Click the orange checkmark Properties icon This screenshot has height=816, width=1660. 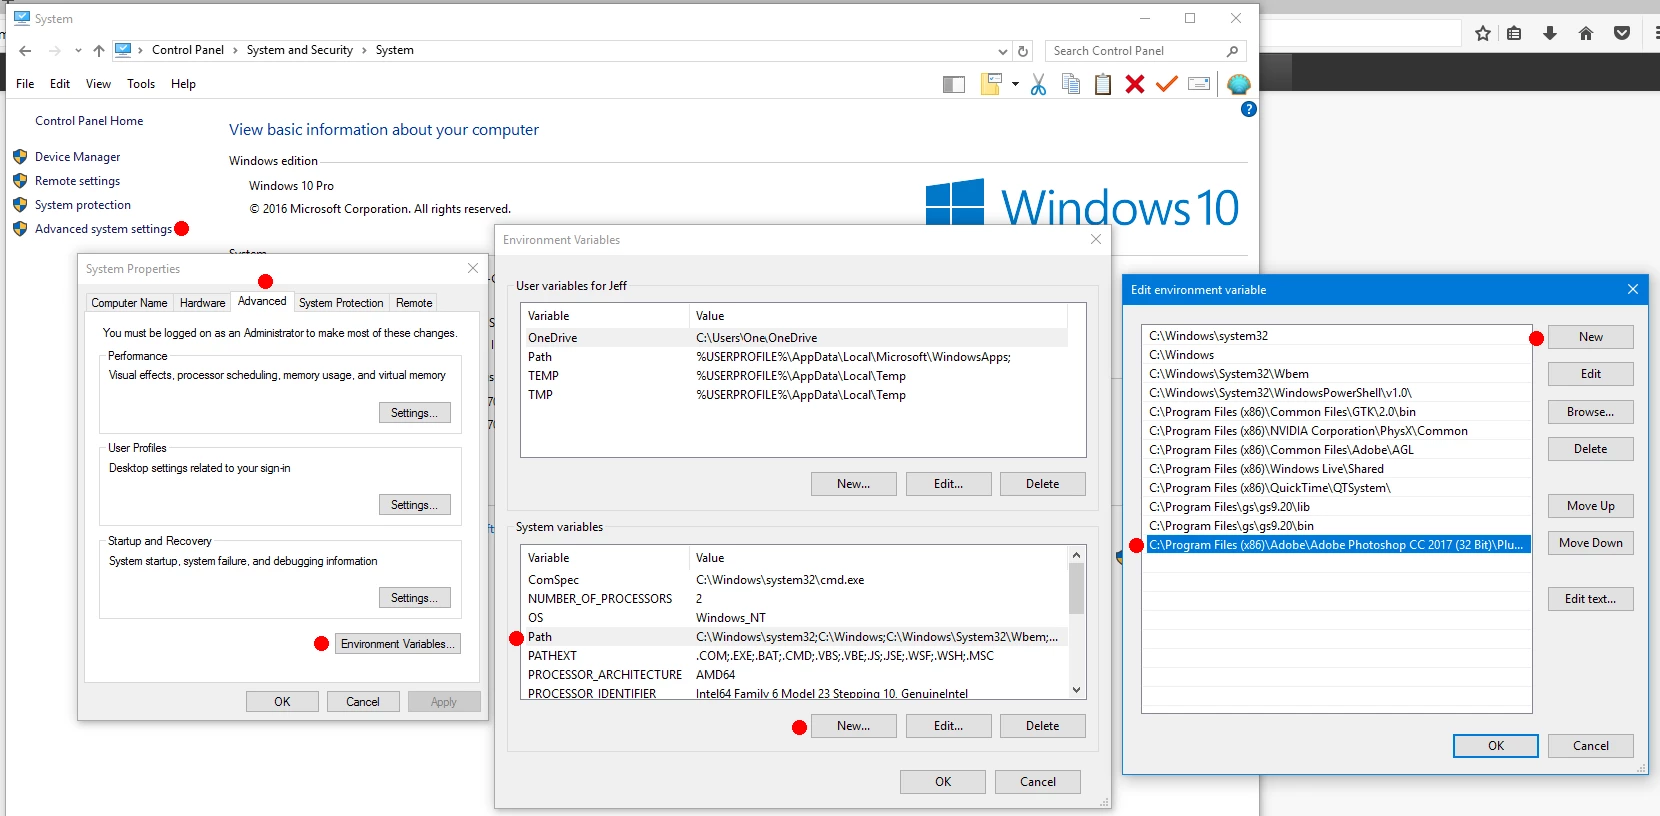point(1166,84)
